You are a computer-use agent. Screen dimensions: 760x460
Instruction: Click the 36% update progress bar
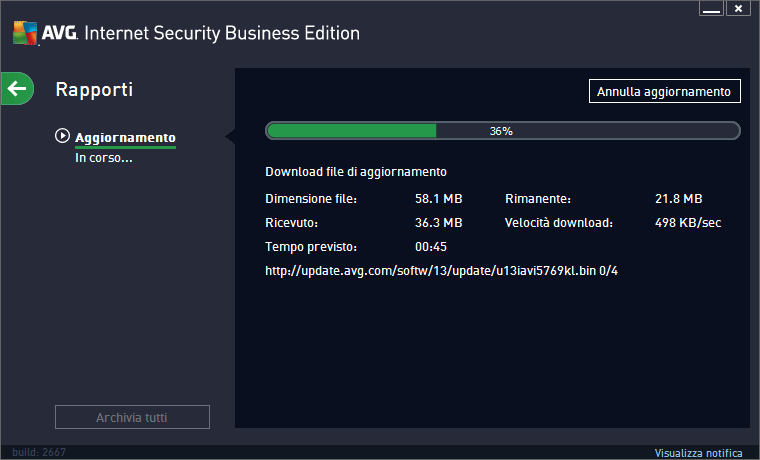coord(503,131)
